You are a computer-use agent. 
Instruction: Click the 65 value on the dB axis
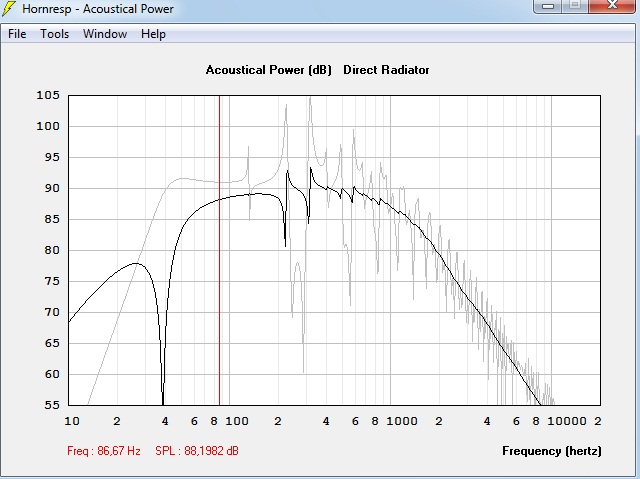click(x=52, y=343)
